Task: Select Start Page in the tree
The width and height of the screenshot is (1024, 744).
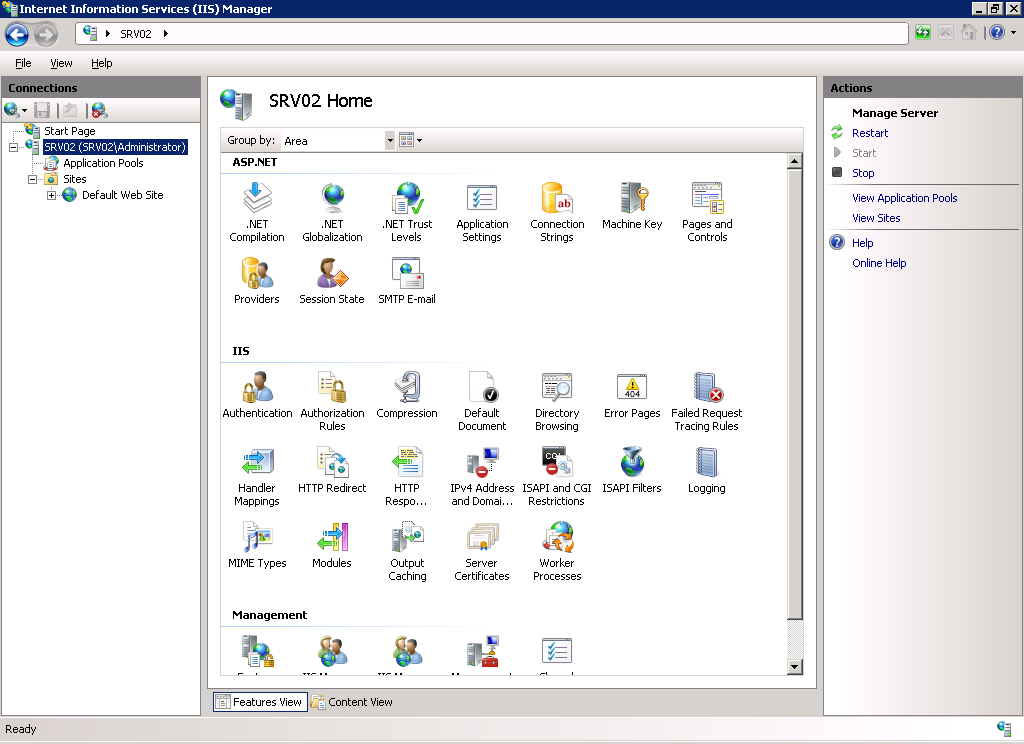Action: (x=69, y=131)
